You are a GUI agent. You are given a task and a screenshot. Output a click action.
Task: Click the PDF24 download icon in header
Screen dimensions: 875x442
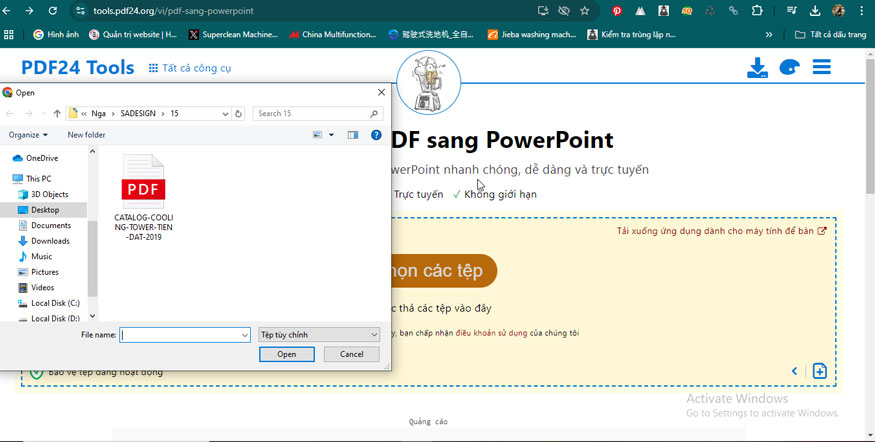757,68
